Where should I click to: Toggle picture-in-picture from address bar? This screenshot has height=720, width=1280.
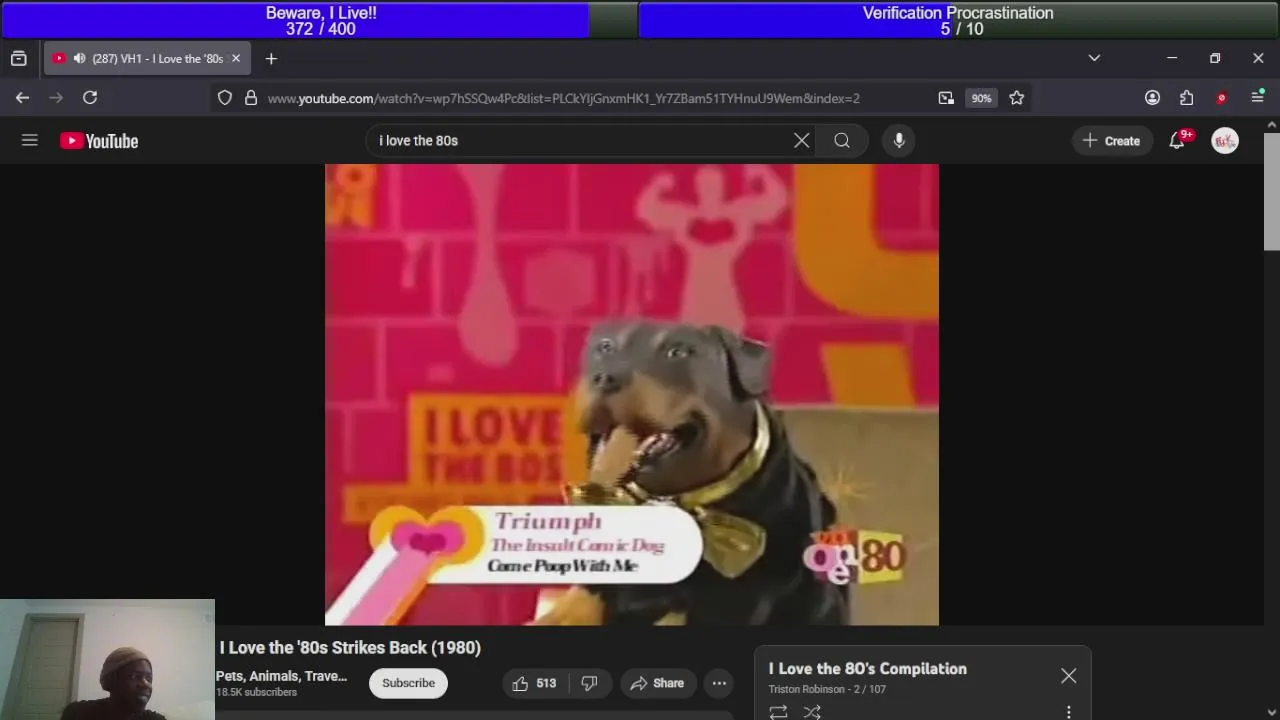point(946,98)
